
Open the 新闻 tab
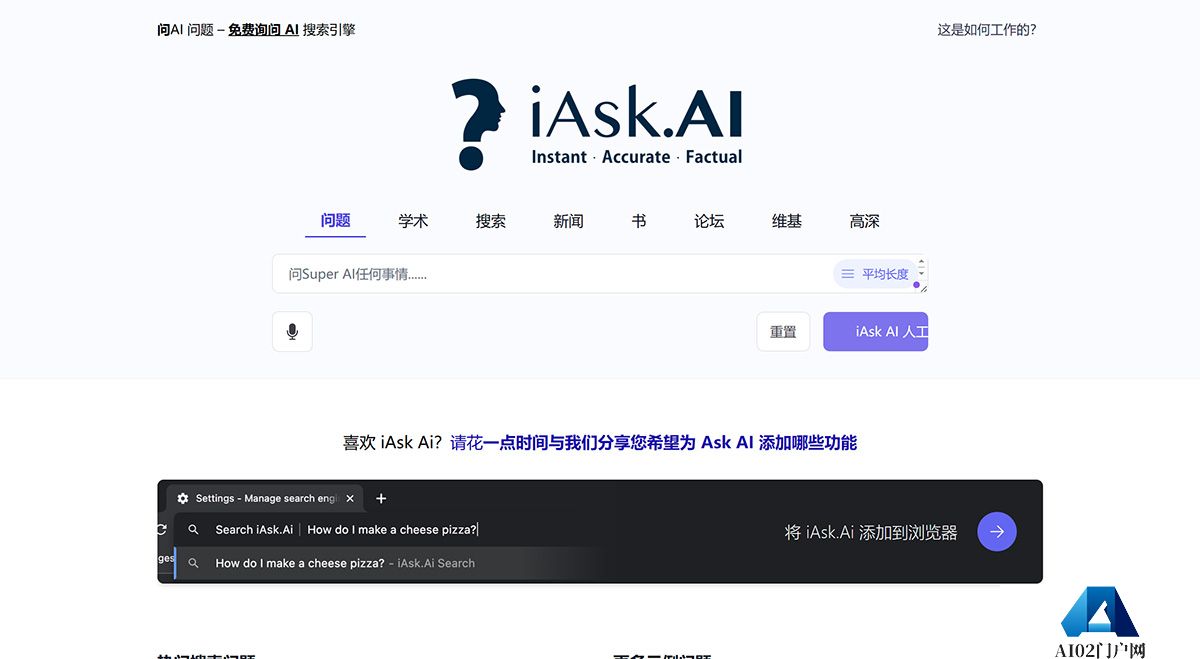pos(568,221)
